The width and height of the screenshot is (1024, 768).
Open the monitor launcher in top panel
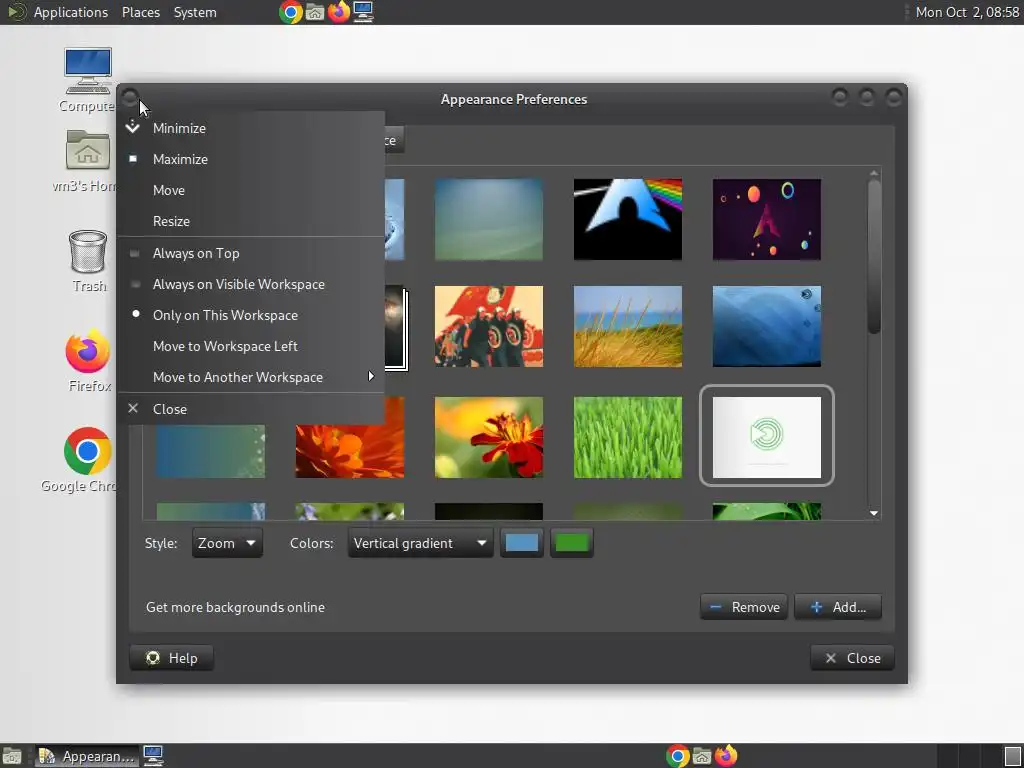coord(363,12)
